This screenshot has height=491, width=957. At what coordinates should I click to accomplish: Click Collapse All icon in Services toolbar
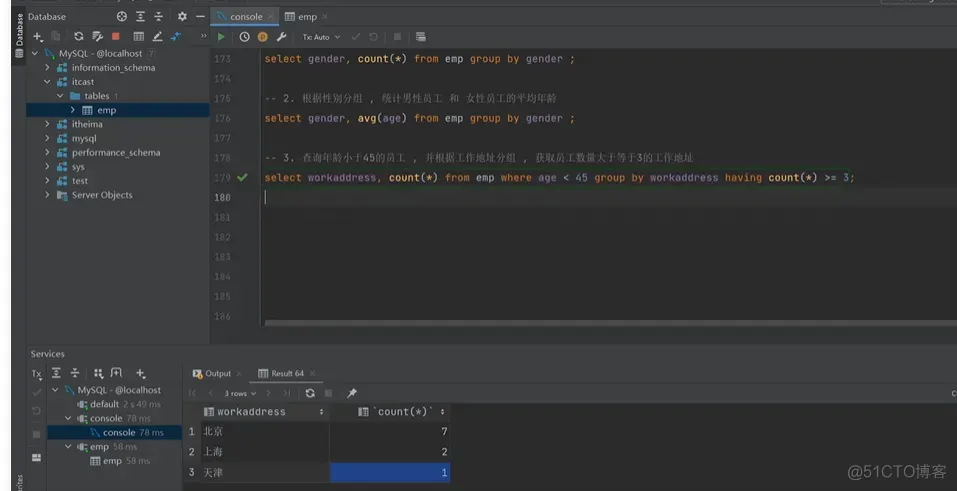tap(74, 373)
